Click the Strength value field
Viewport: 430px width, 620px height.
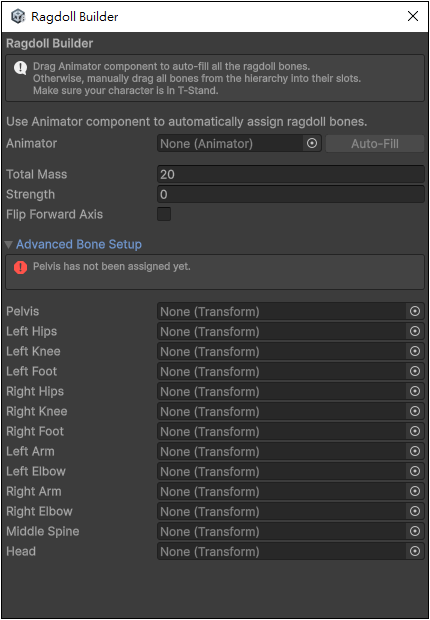point(291,195)
